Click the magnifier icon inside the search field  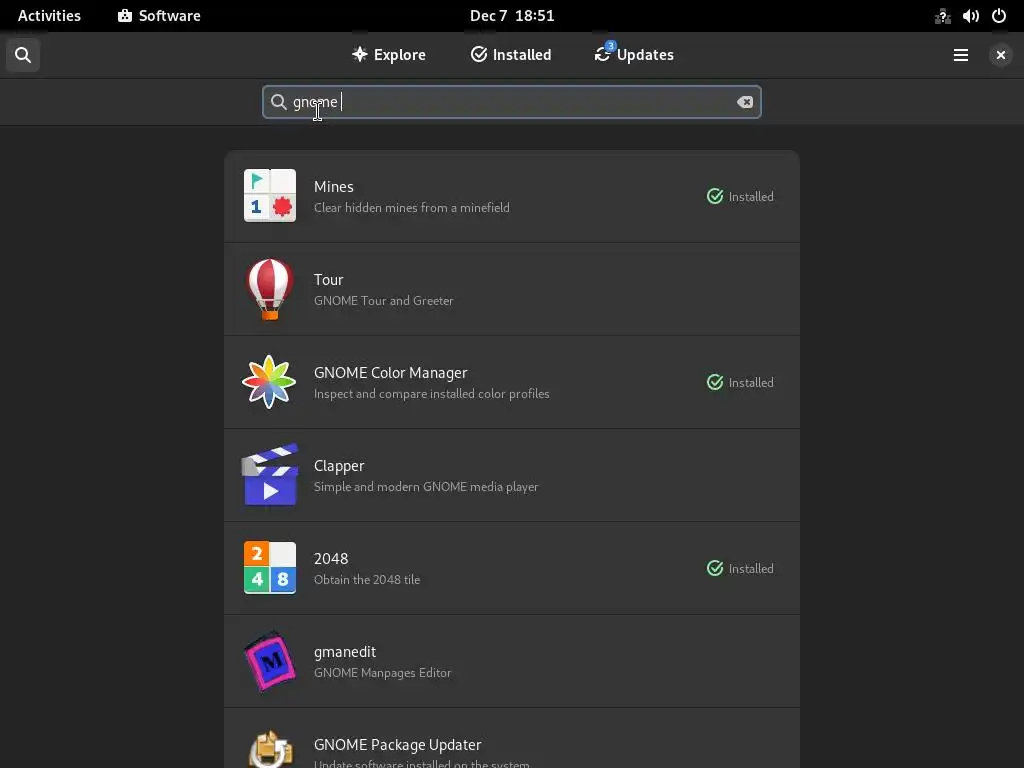pos(279,102)
